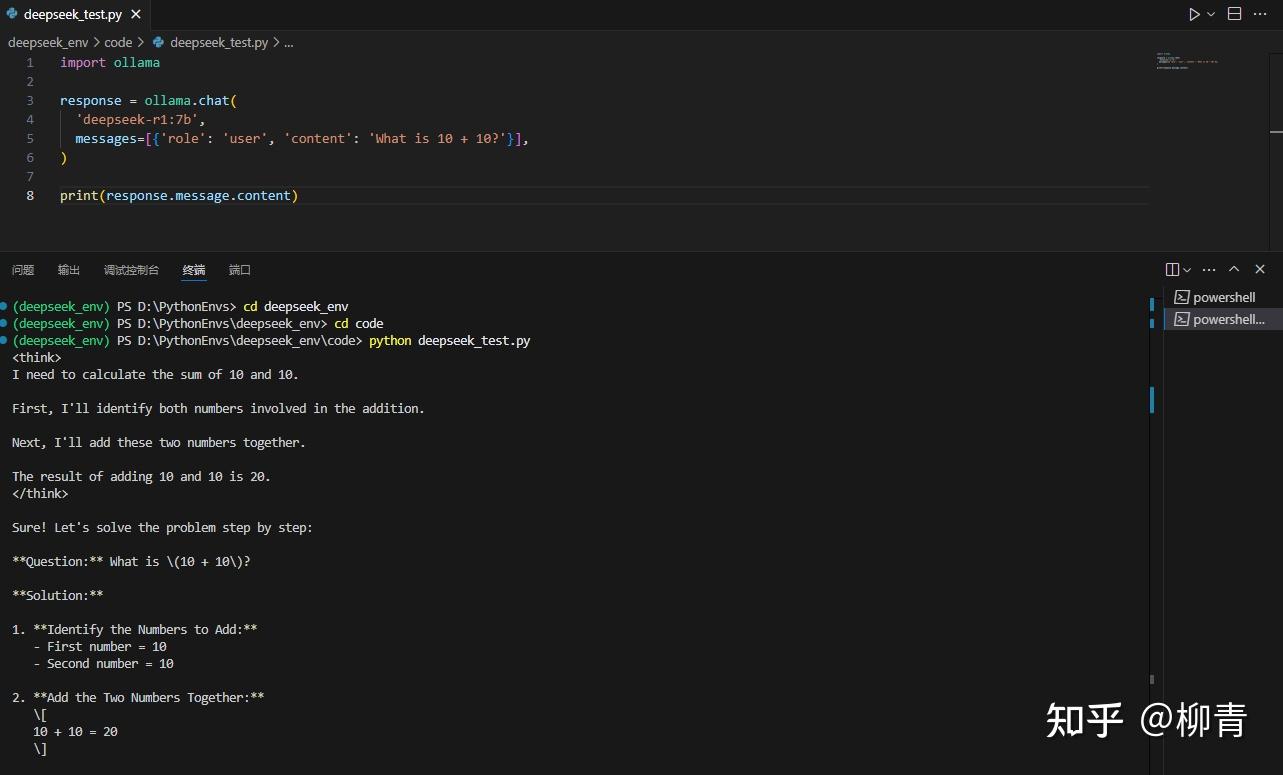Click the powershell icon beside the first terminal
The height and width of the screenshot is (775, 1283).
(x=1182, y=297)
